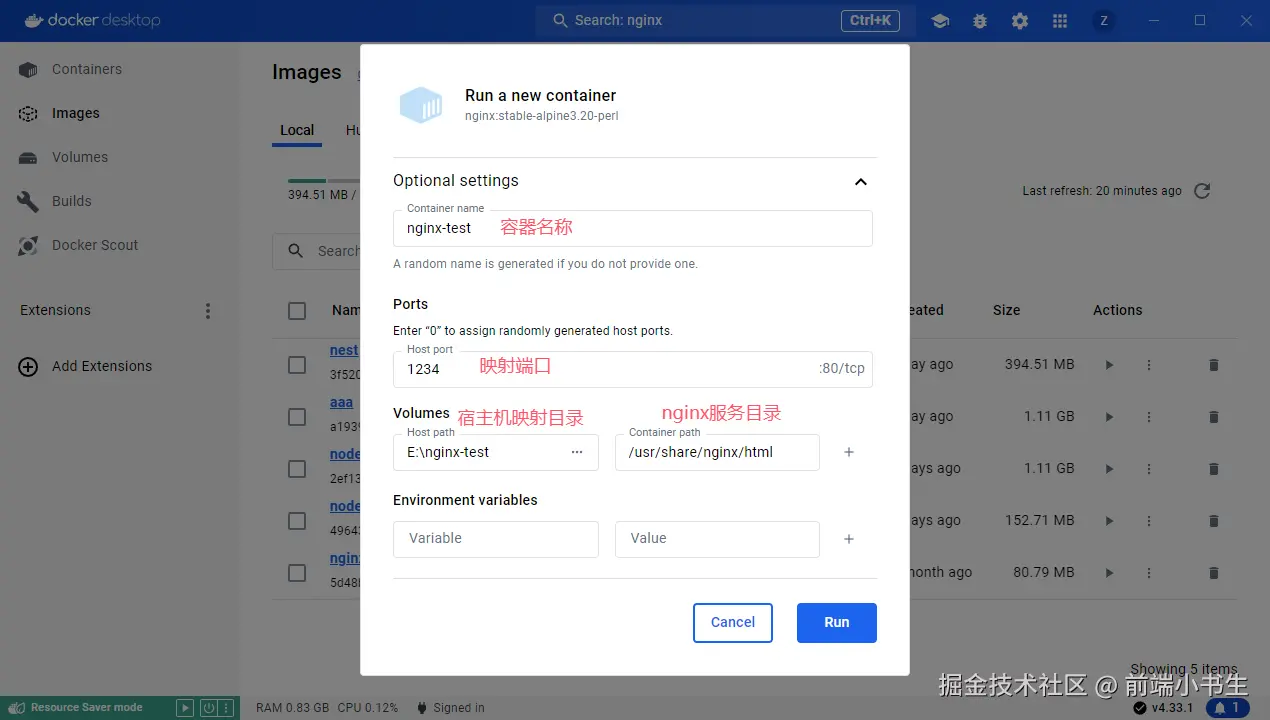Delete the aaa image
This screenshot has height=720, width=1270.
(1214, 417)
